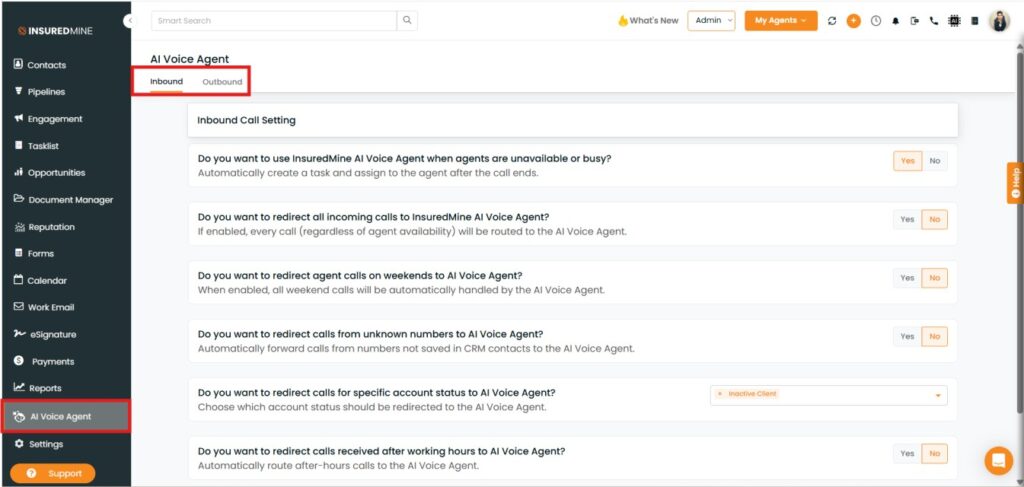The width and height of the screenshot is (1024, 487).
Task: Open the notifications bell
Action: 896,21
